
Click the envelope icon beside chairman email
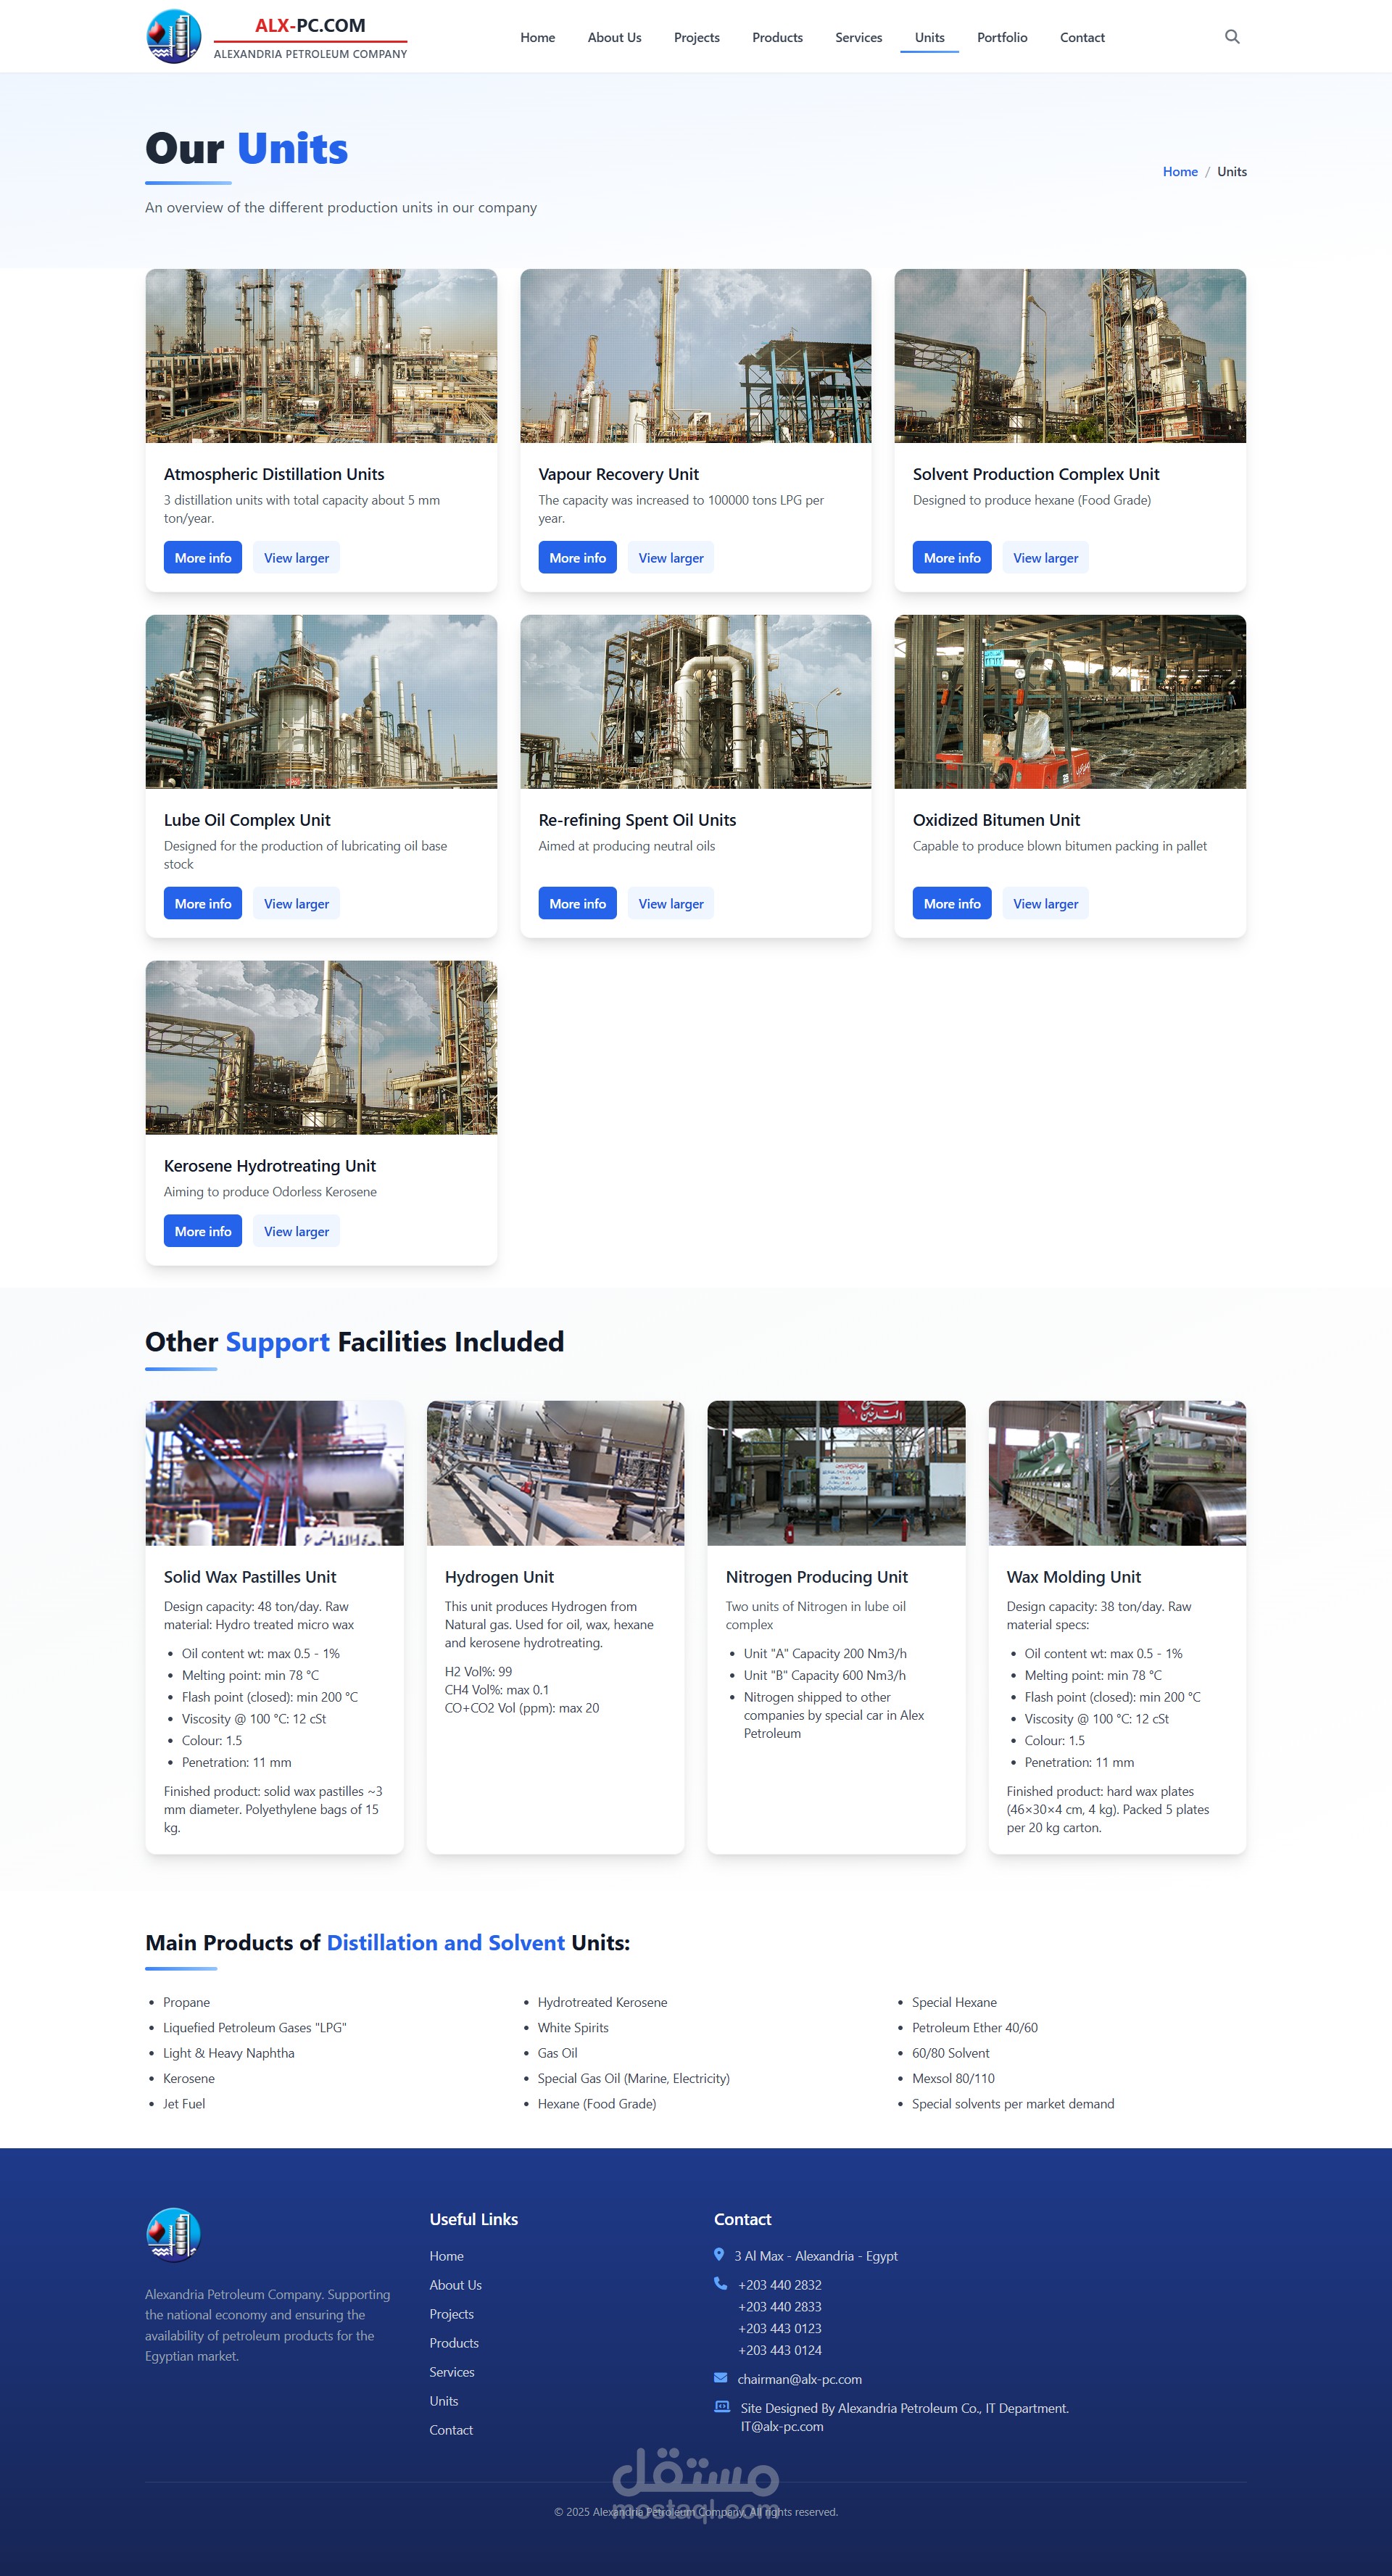[x=720, y=2377]
